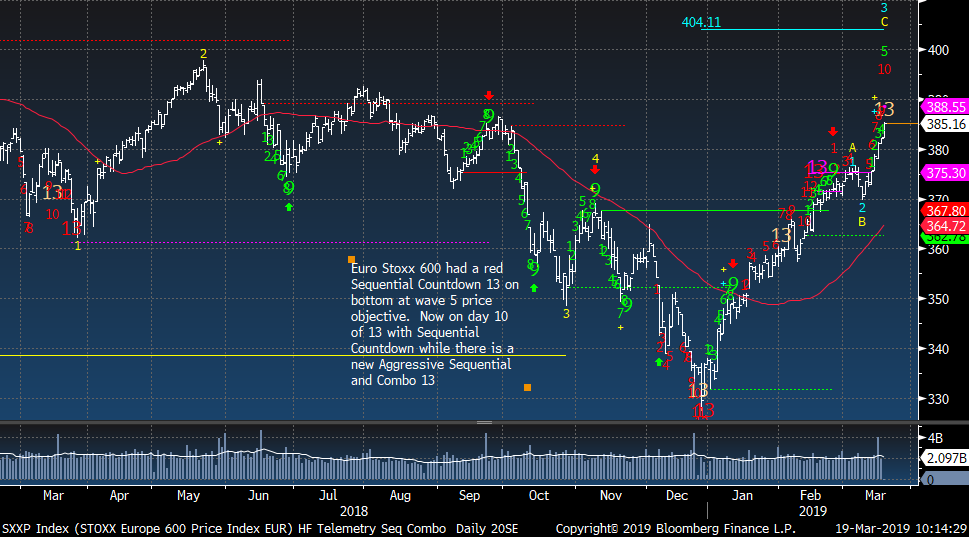Select the Euro Stoxx 600 annotation text
The height and width of the screenshot is (537, 969).
click(x=435, y=324)
